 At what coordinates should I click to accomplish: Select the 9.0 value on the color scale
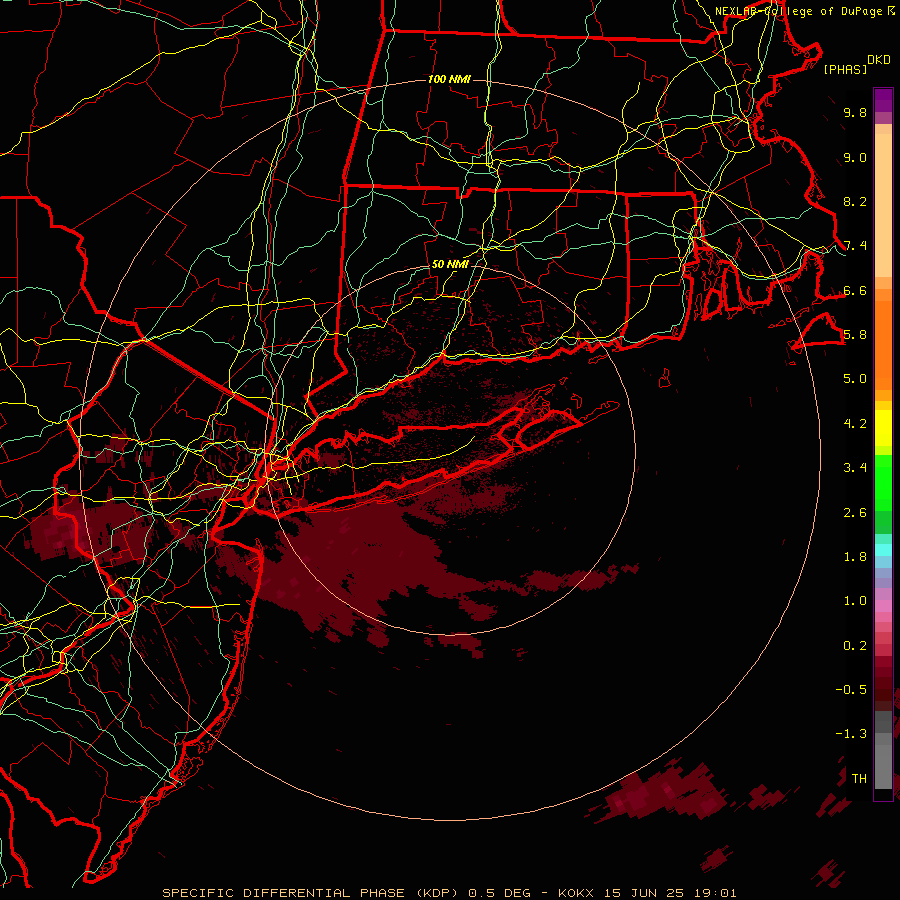tap(855, 157)
